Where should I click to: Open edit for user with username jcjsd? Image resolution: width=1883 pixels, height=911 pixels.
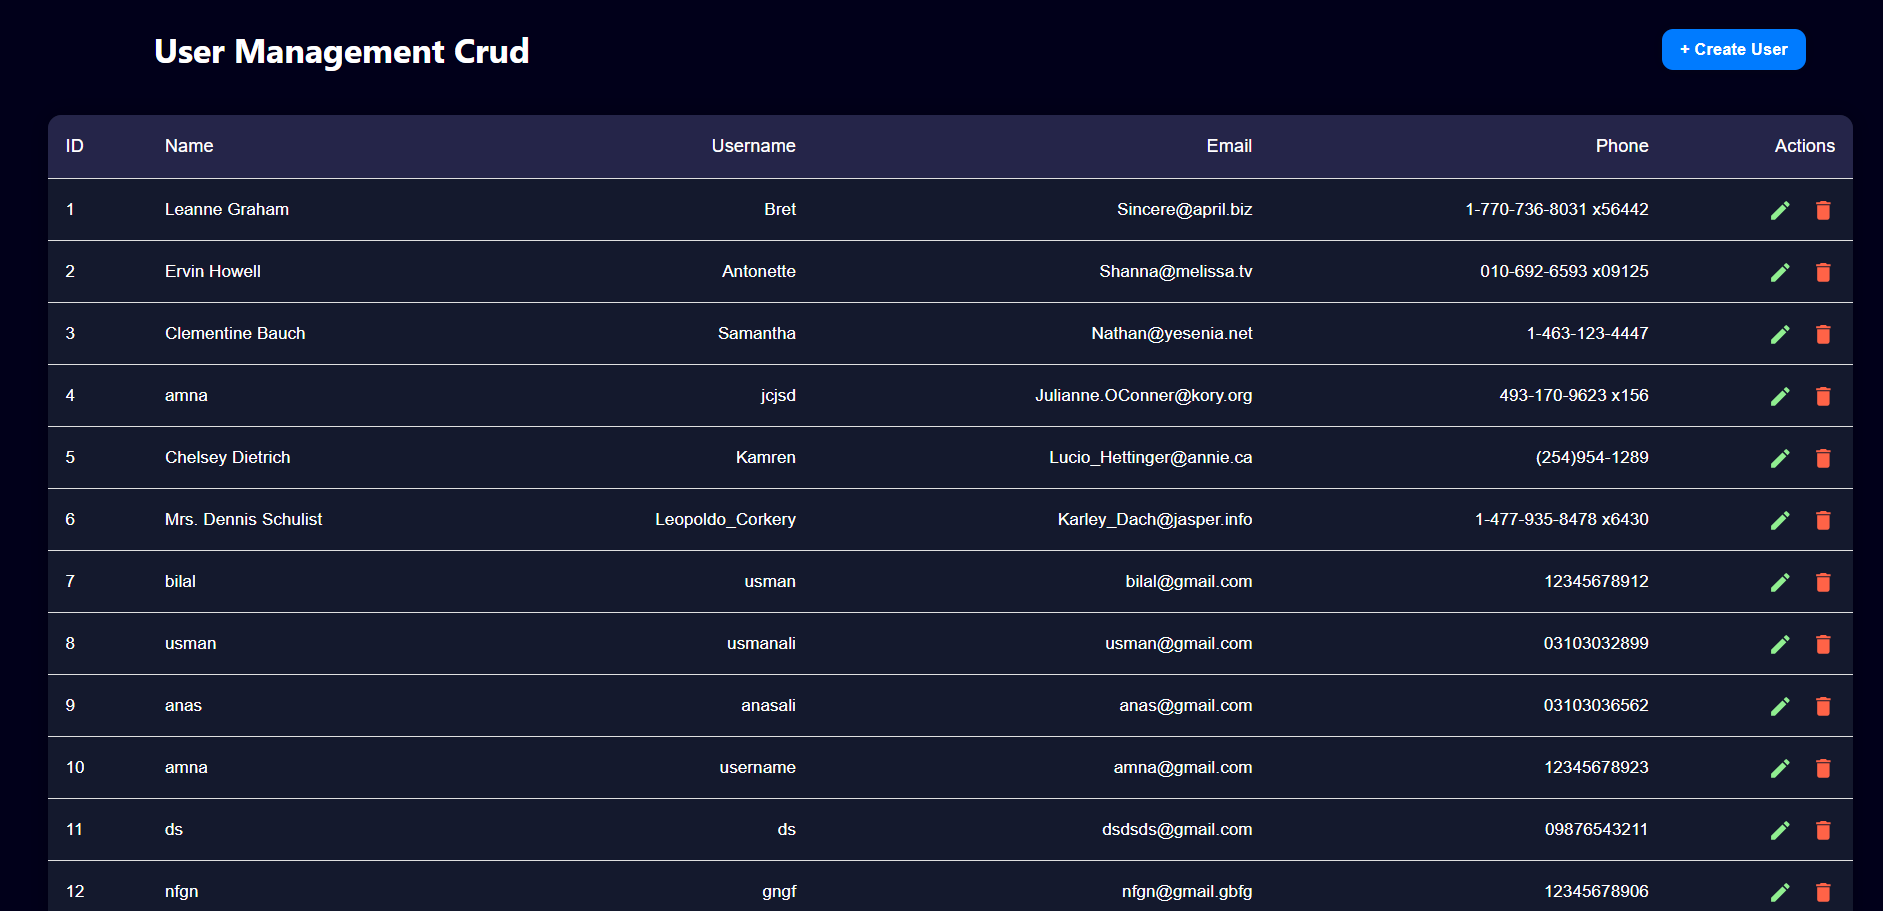pos(1780,396)
